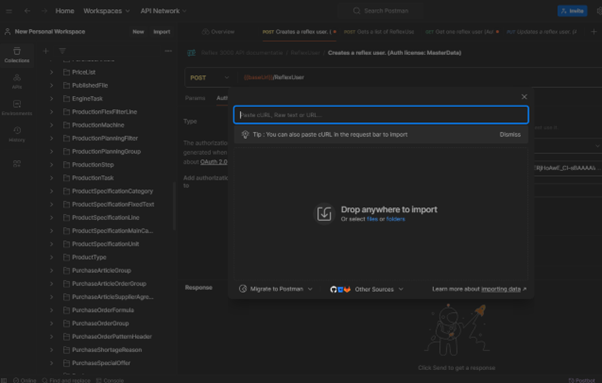
Task: Click the drop to import icon
Action: point(324,213)
